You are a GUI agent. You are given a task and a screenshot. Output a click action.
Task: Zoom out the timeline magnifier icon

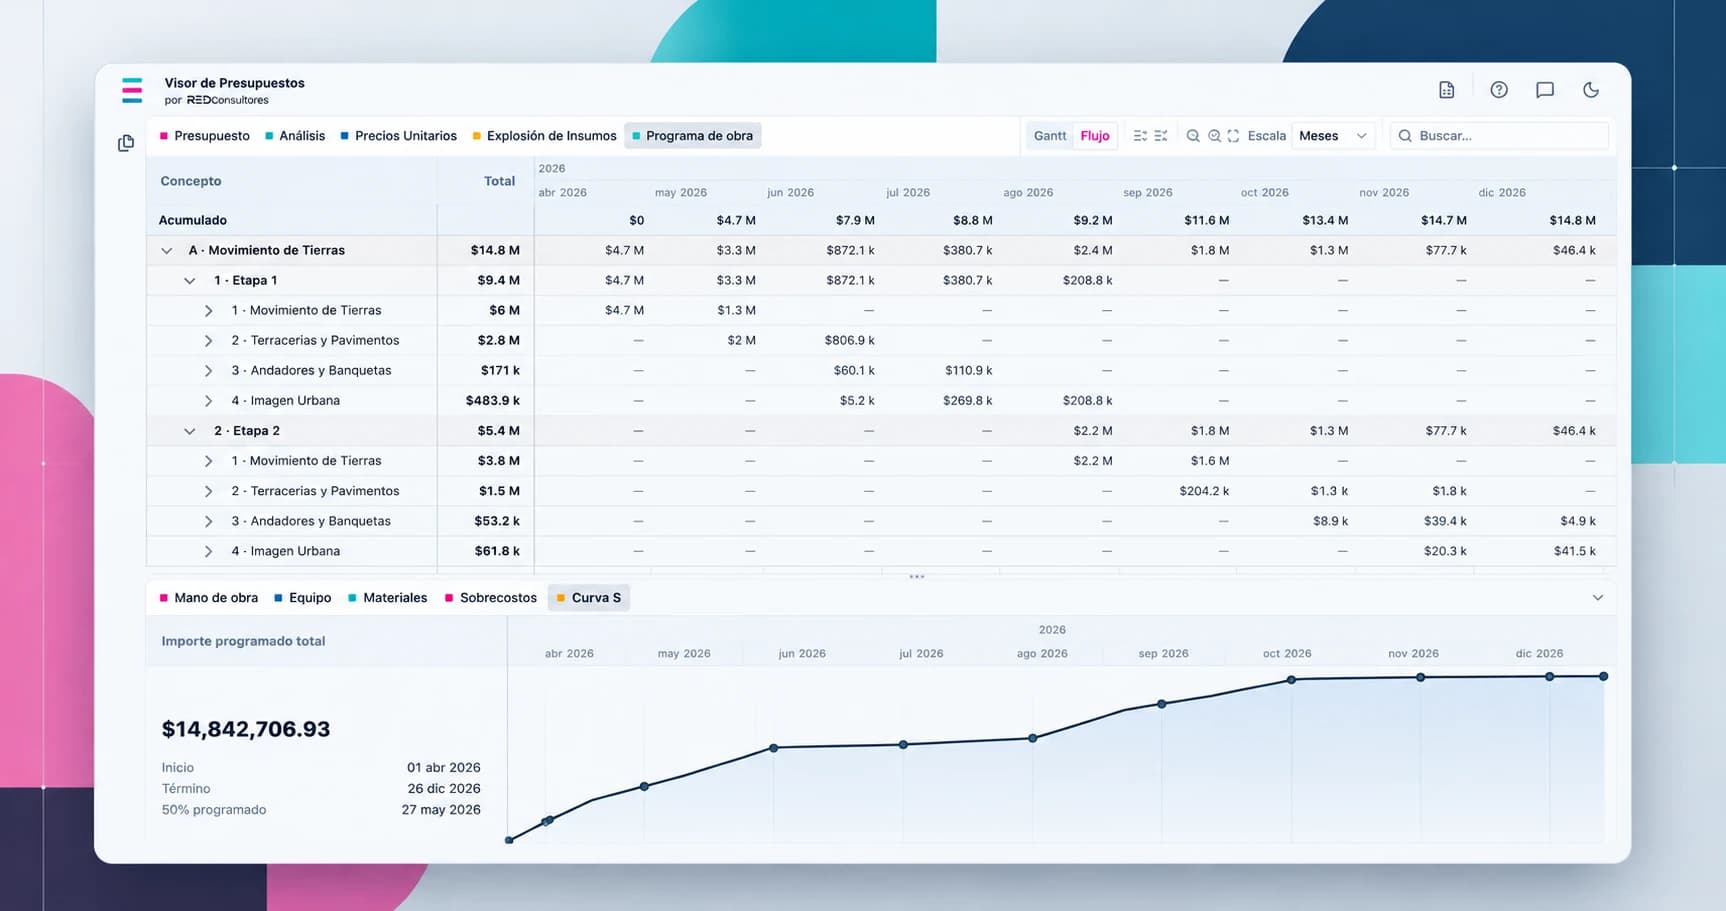click(1193, 136)
